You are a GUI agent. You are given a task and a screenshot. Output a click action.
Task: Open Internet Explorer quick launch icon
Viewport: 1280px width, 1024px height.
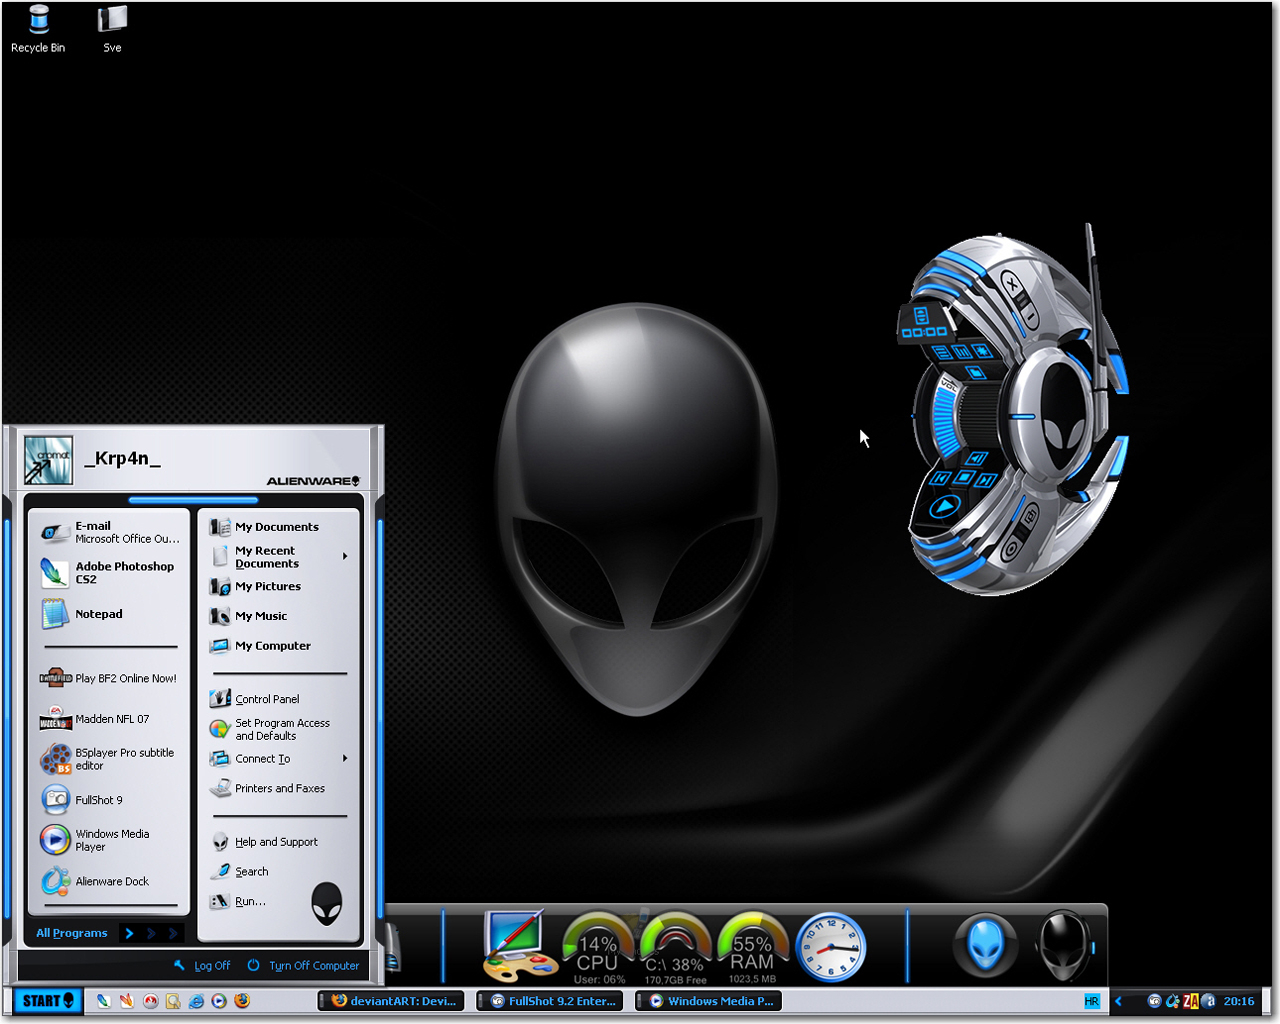(x=196, y=1001)
